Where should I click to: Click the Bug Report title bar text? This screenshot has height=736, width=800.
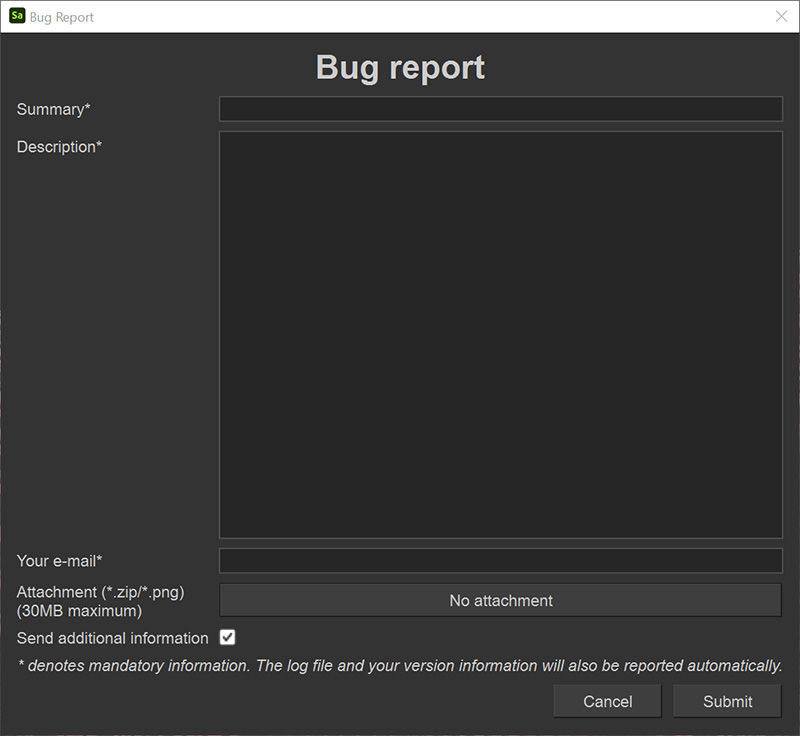point(62,17)
